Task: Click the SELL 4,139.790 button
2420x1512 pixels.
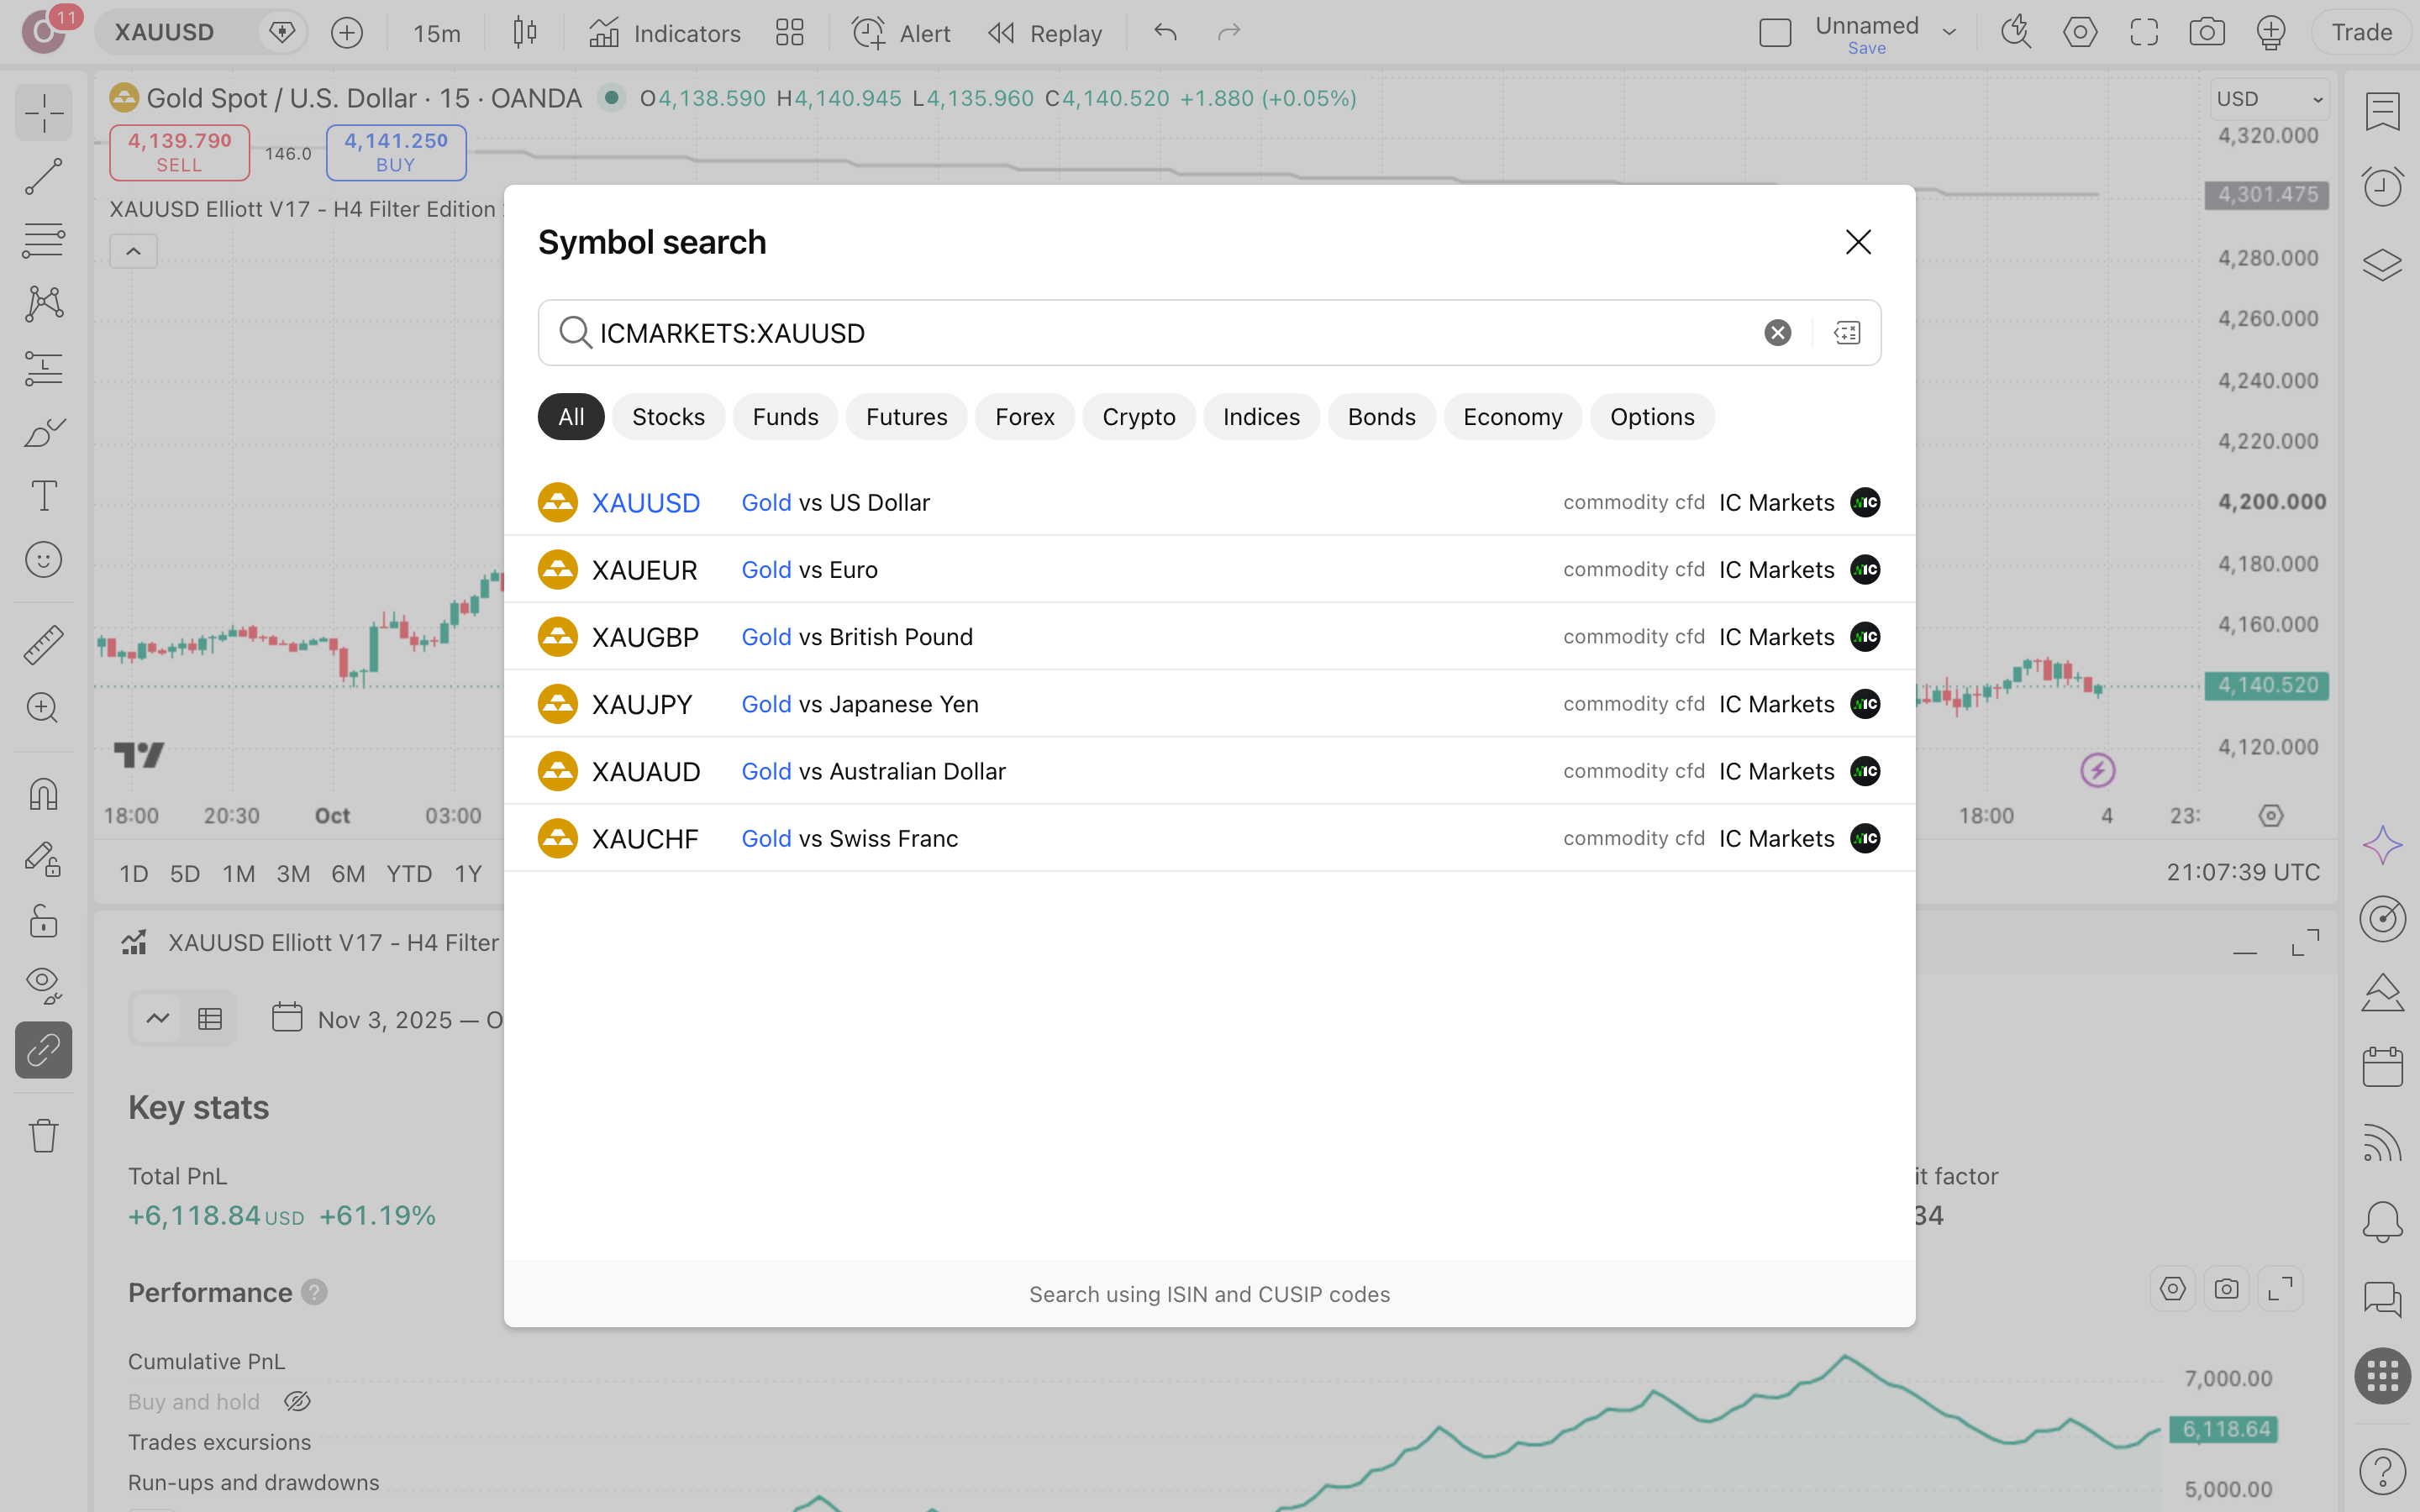Action: tap(179, 152)
